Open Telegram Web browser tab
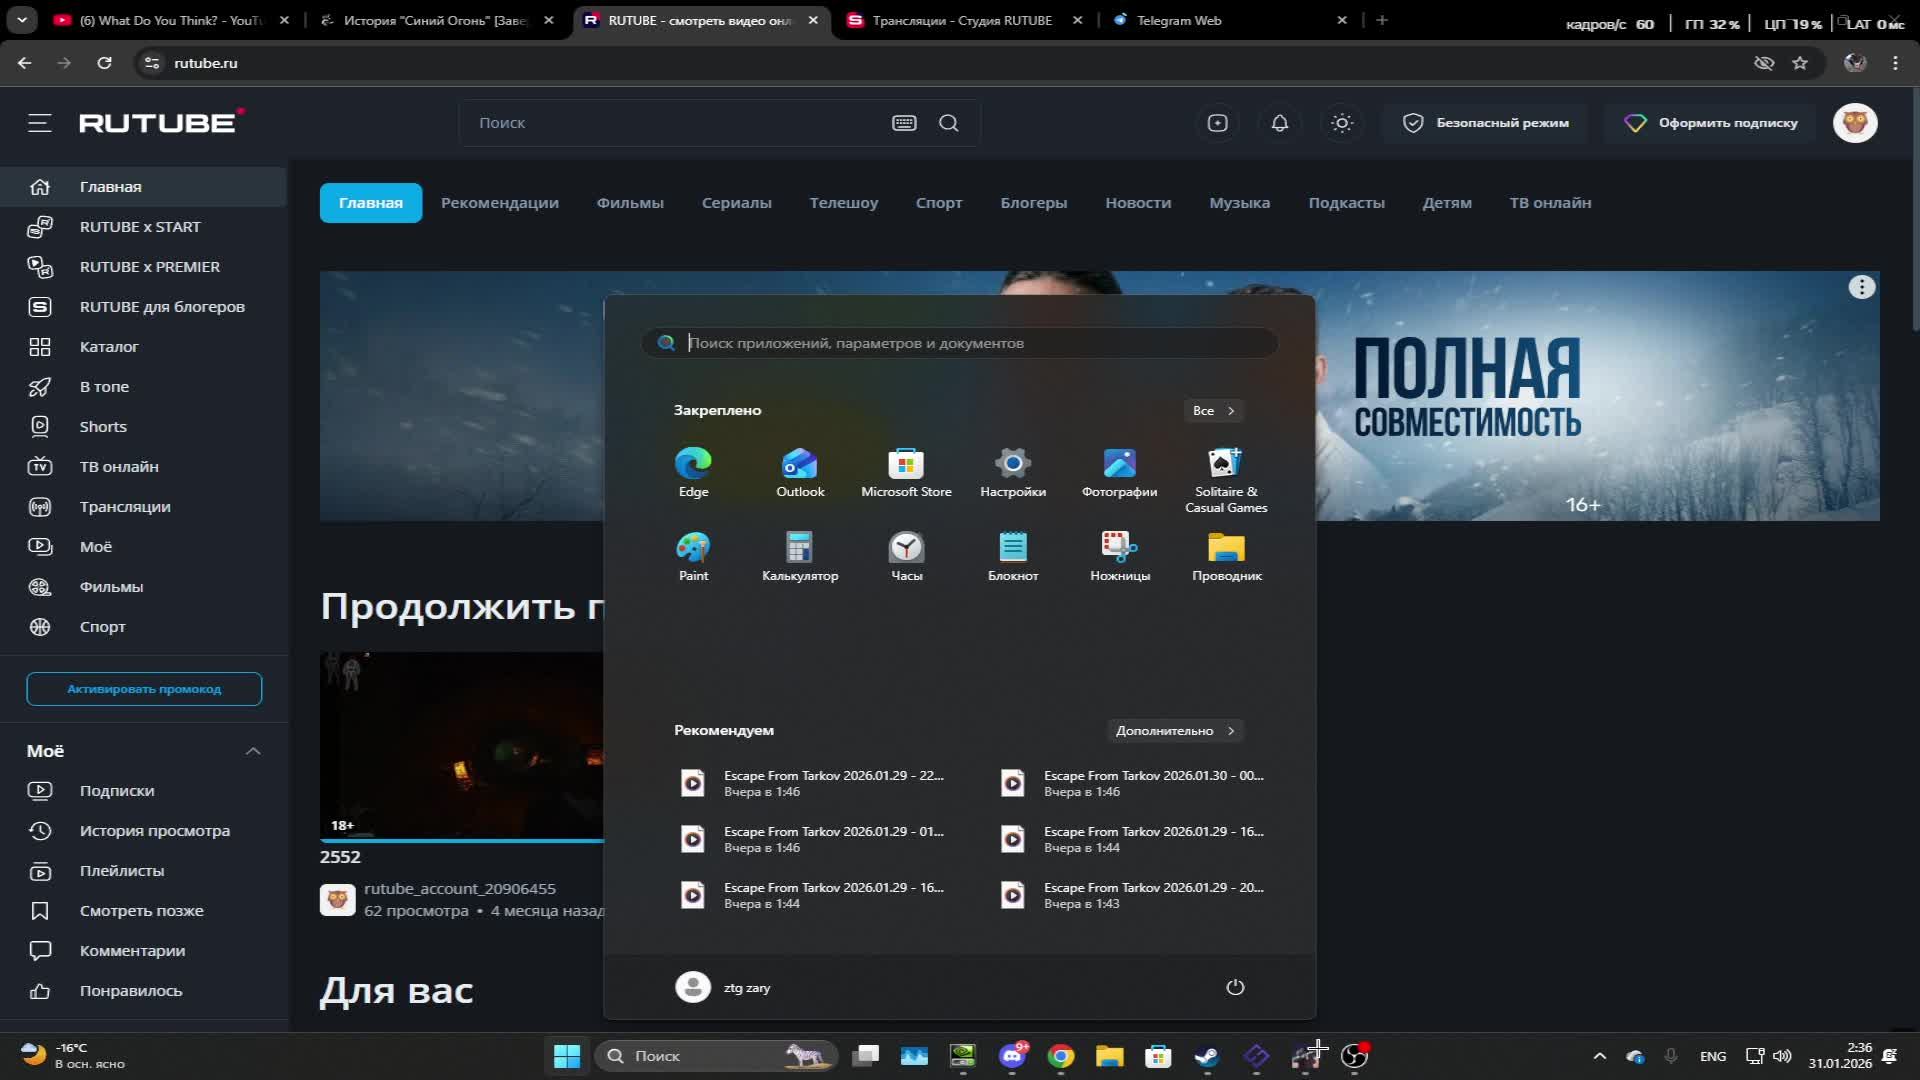The image size is (1920, 1080). pos(1230,20)
